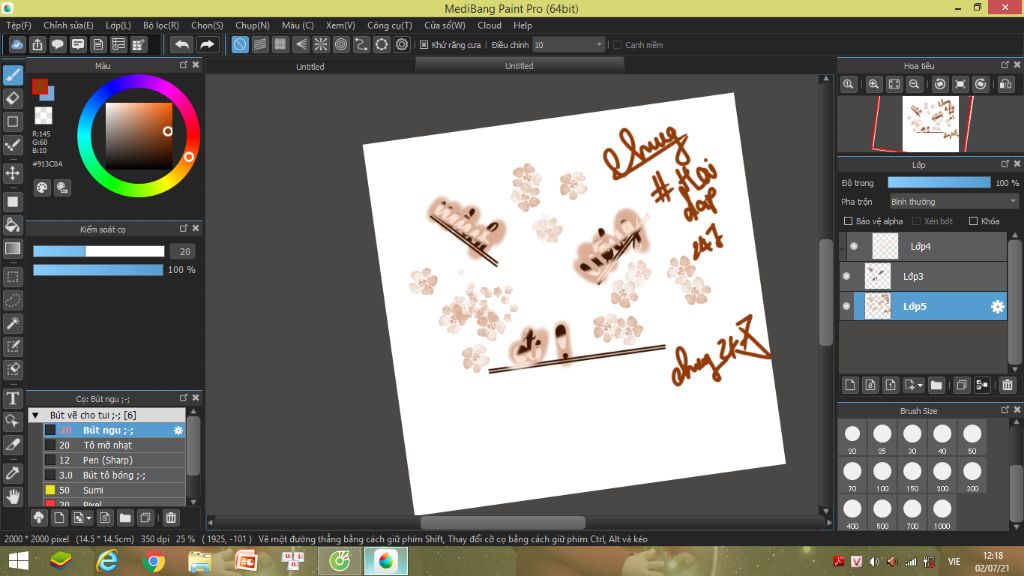Turn off snap using the crossed-circle icon
1024x576 pixels.
pos(240,44)
